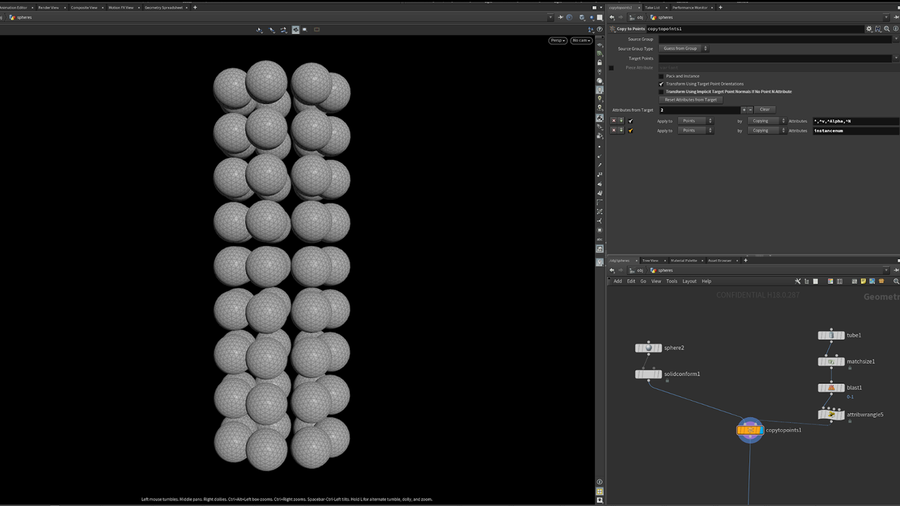This screenshot has height=506, width=900.
Task: Enable the Pack and Instance checkbox
Action: pyautogui.click(x=661, y=76)
